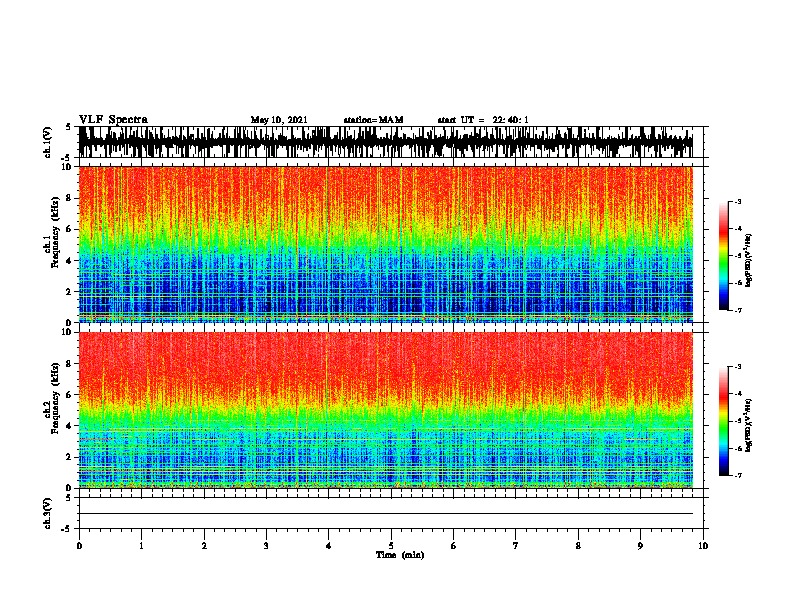Viewport: 792px width, 612px height.
Task: Click tick label "10" on the time axis
Action: coord(703,546)
